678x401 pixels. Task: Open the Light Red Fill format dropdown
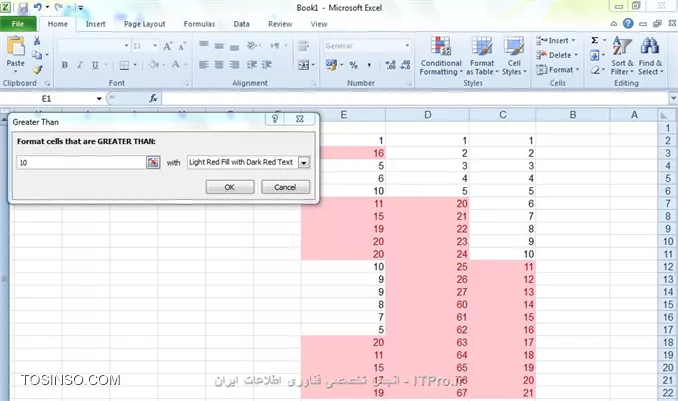pos(304,163)
